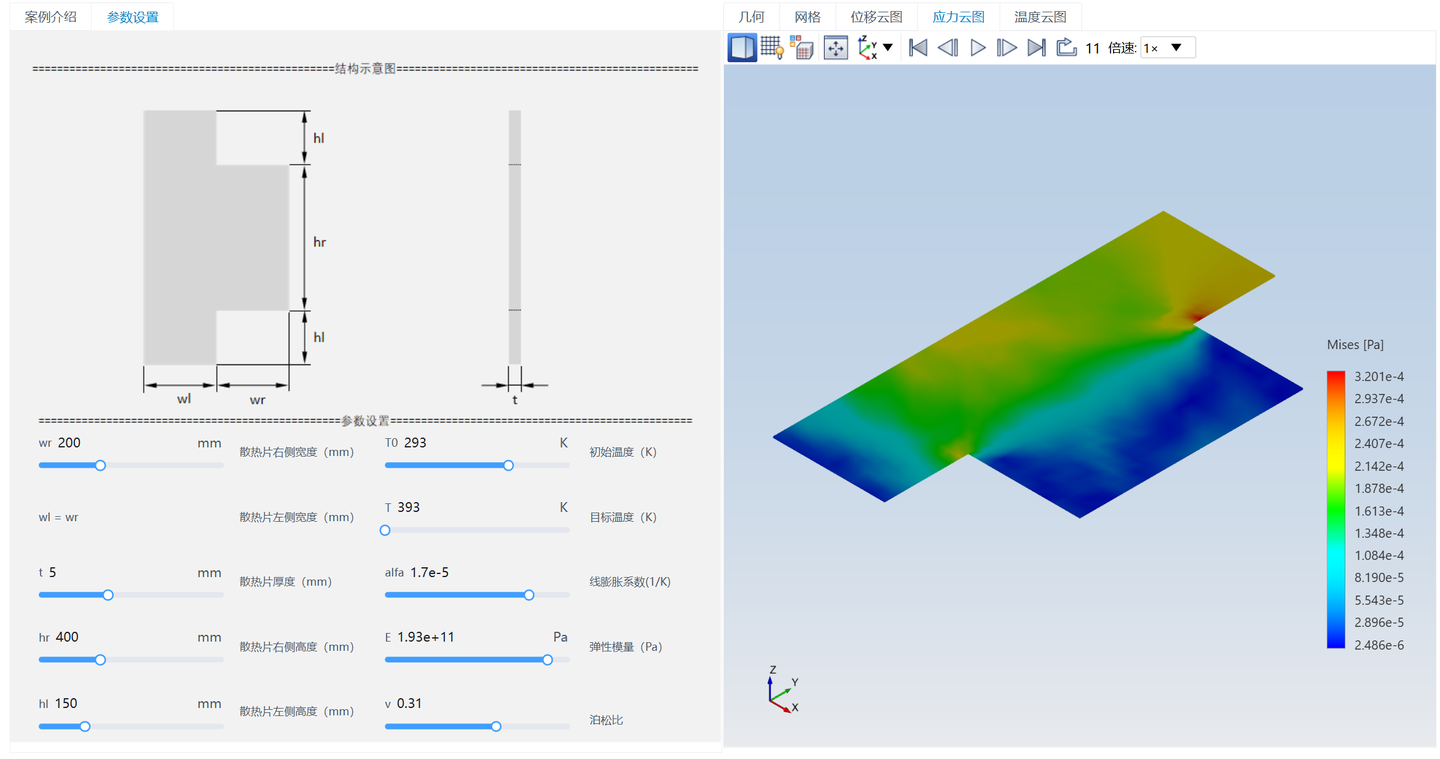Click the 初始温度（K） label
This screenshot has width=1440, height=759.
(x=623, y=452)
